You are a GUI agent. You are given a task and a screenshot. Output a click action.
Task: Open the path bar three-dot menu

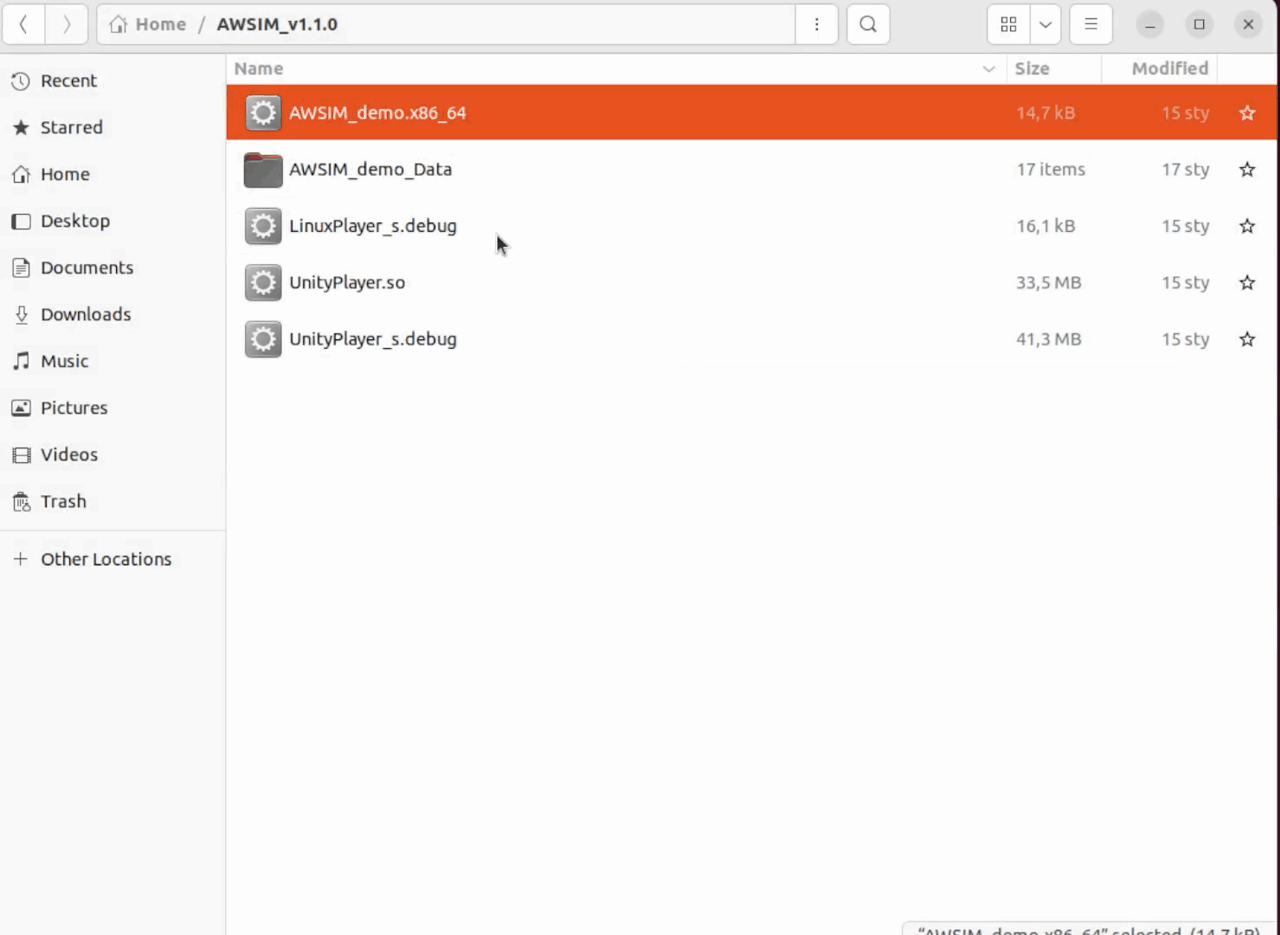pos(817,24)
